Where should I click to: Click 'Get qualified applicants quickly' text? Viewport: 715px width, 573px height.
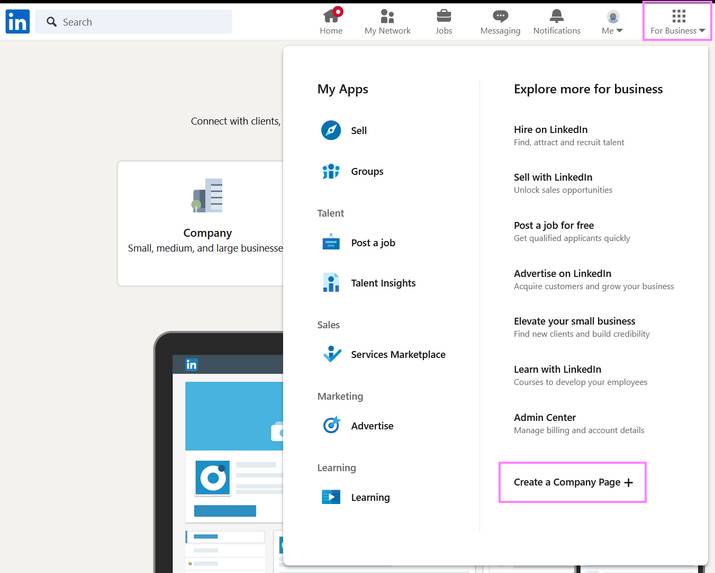572,238
